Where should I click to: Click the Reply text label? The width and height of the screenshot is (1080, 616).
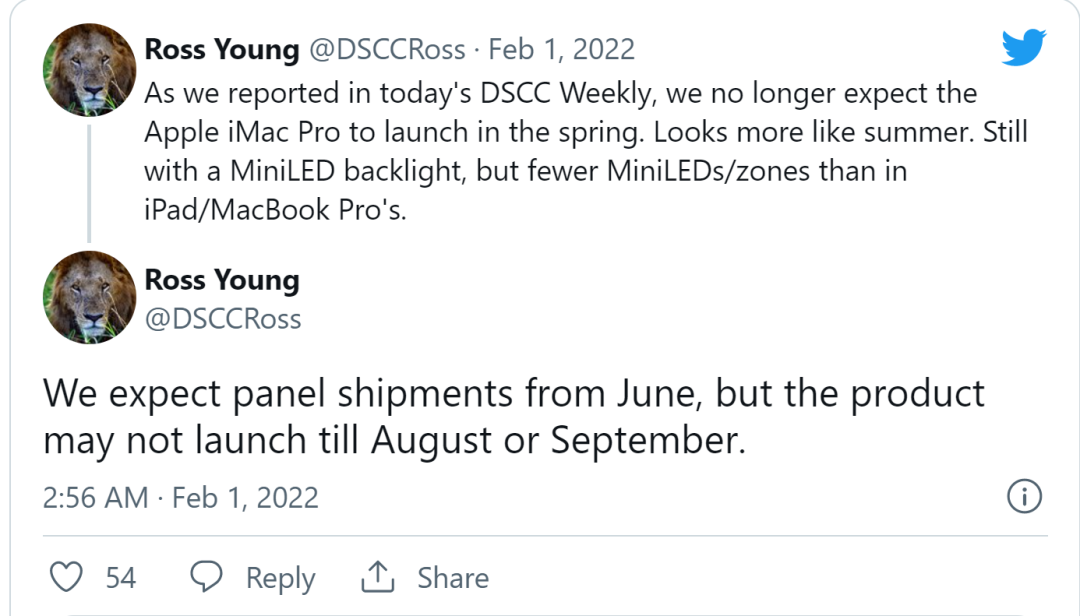click(x=280, y=578)
